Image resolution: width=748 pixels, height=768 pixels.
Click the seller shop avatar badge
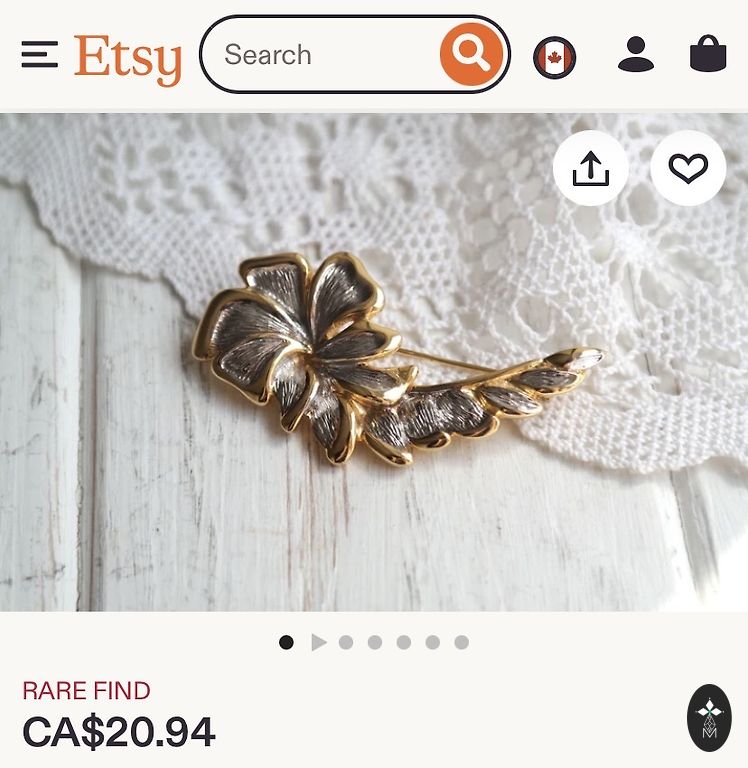point(709,718)
